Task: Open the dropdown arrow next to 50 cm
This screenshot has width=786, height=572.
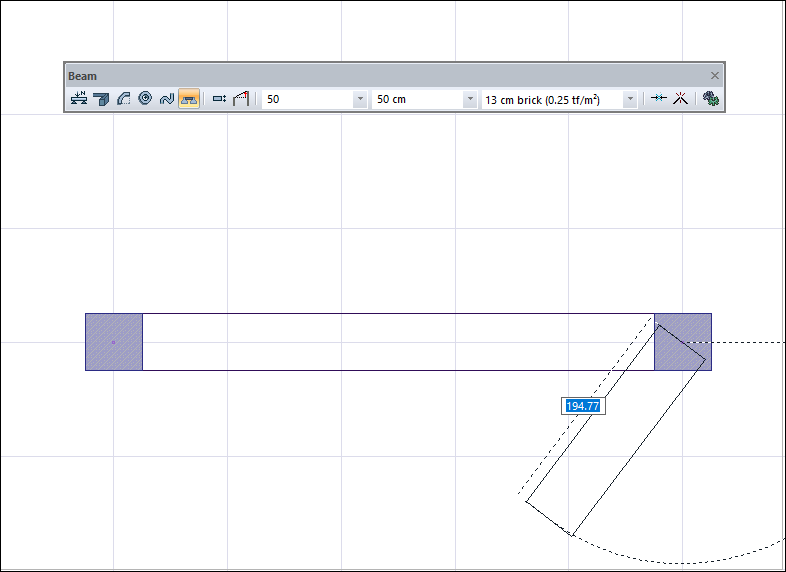Action: 470,100
